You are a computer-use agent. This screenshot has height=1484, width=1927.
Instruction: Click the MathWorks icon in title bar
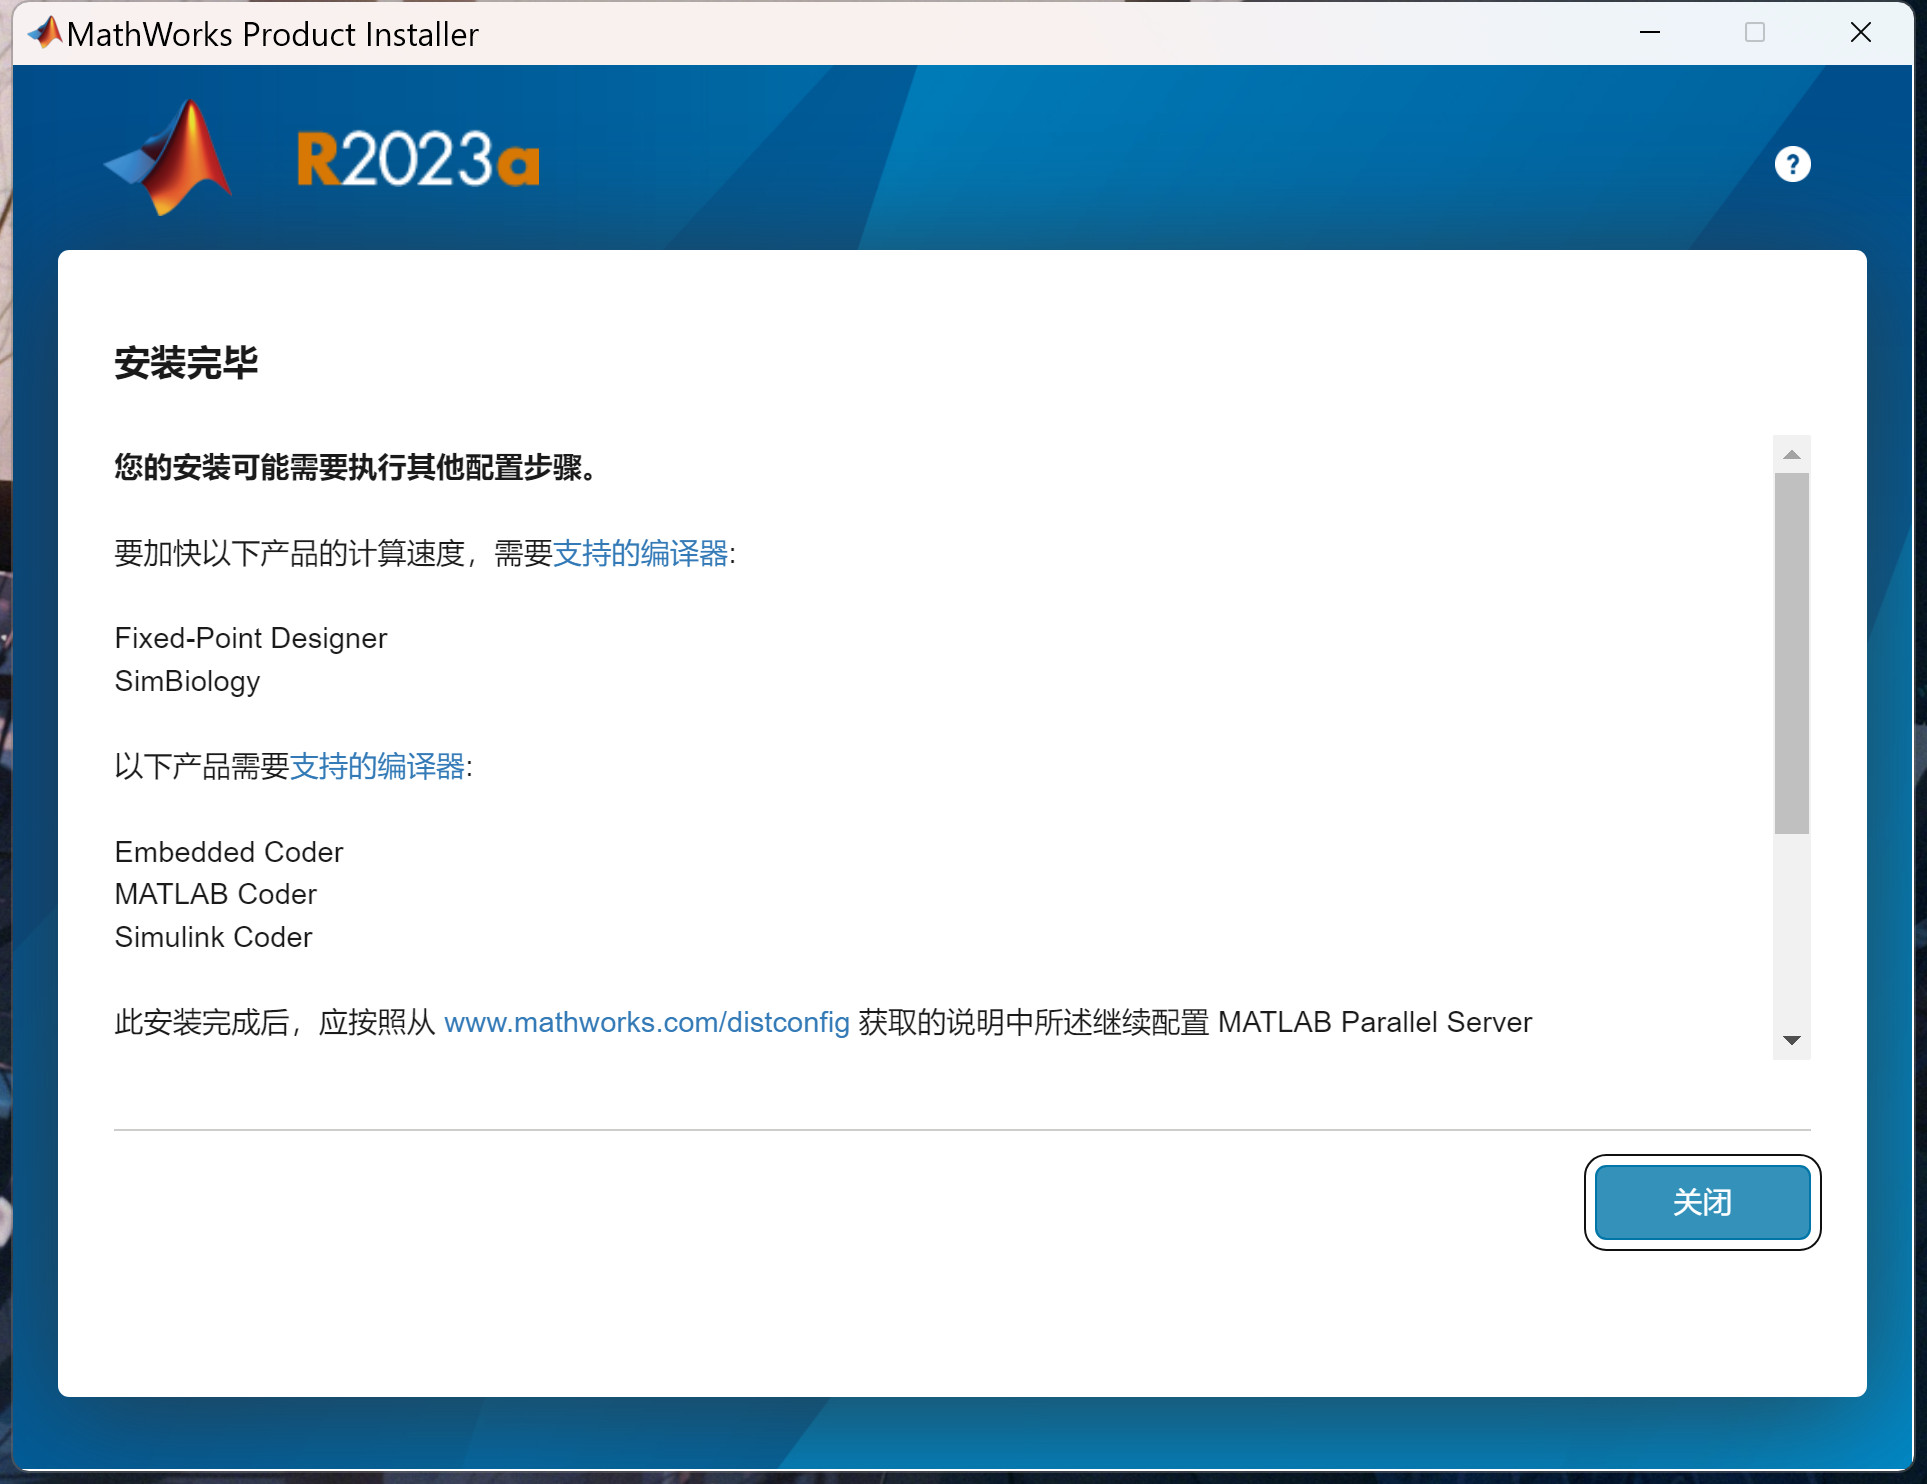(x=44, y=33)
